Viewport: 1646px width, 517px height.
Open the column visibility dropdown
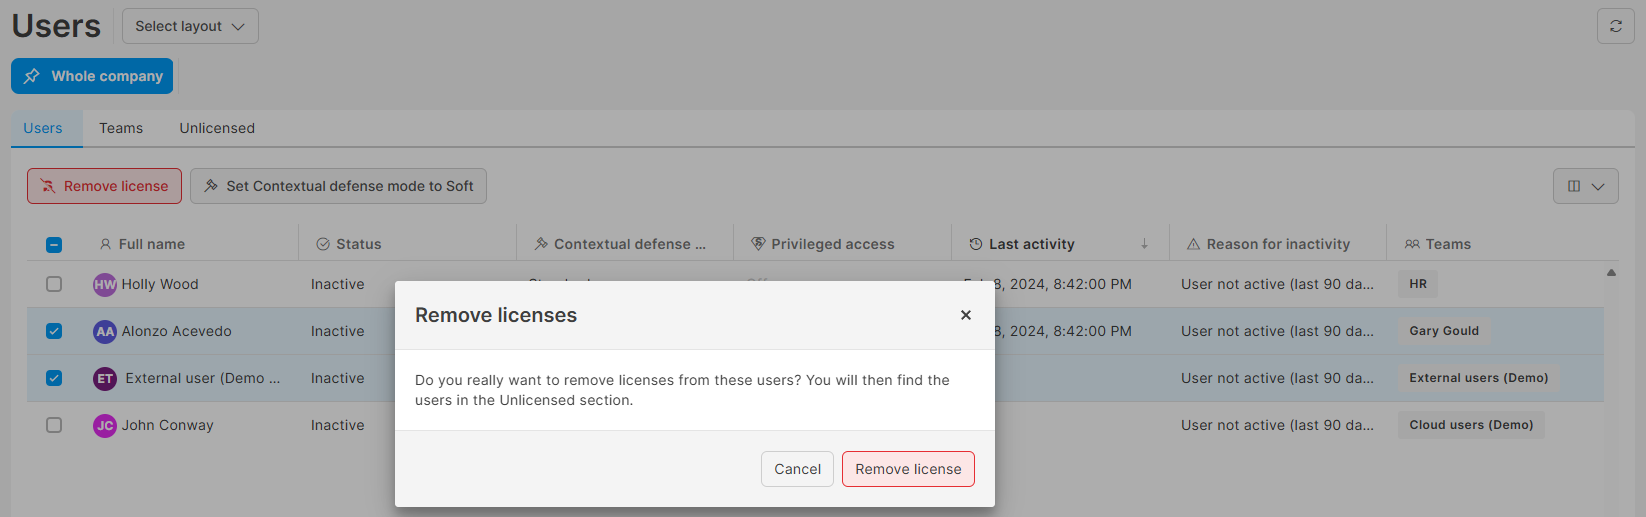pos(1585,186)
